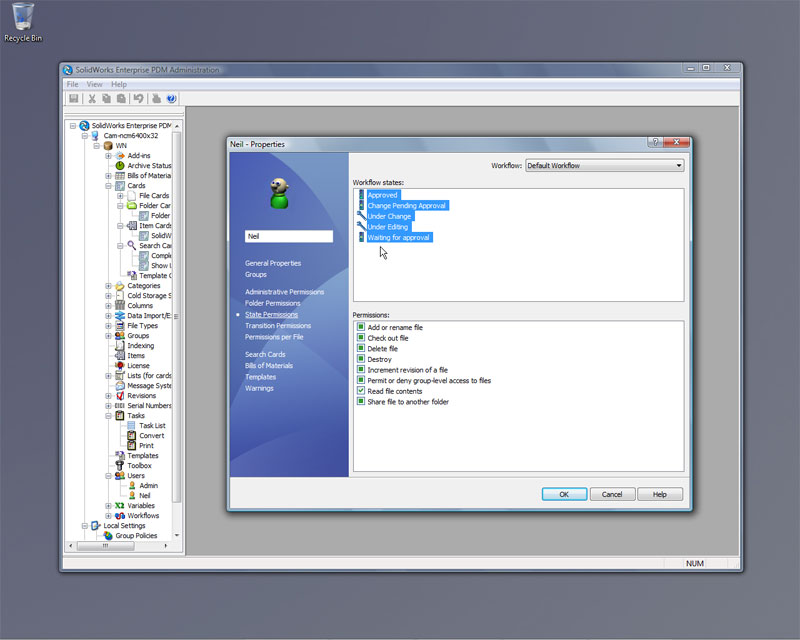Select the Archive Status clock icon

pos(120,166)
